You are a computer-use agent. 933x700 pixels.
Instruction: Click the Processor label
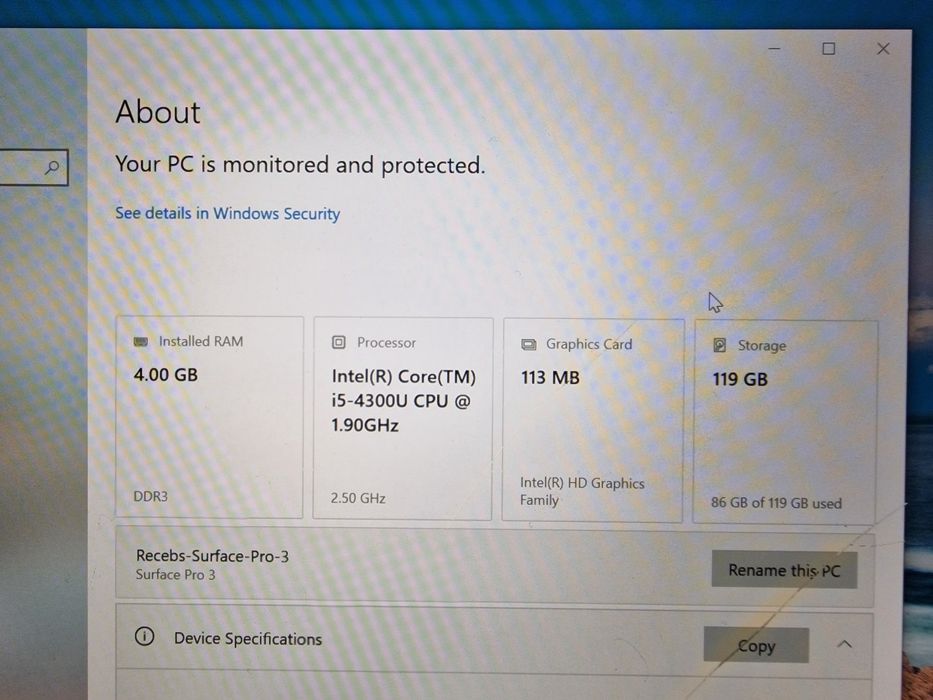click(386, 343)
